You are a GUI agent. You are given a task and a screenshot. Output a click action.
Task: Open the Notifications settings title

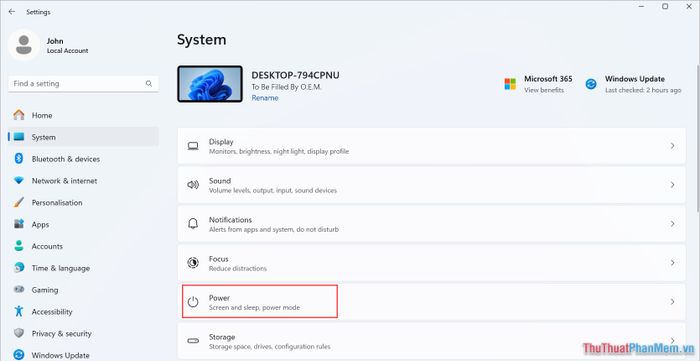coord(230,220)
